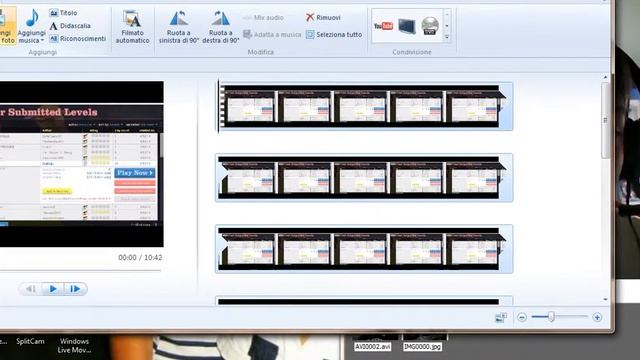Click the storyboard vertical scrollbar thumb
The height and width of the screenshot is (360, 640).
tap(605, 120)
